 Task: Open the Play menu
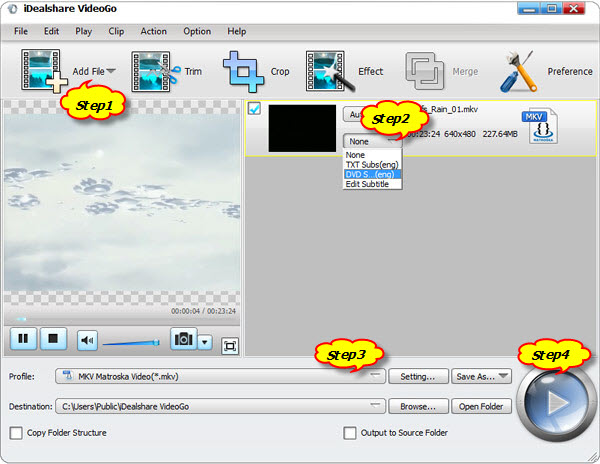pyautogui.click(x=83, y=31)
